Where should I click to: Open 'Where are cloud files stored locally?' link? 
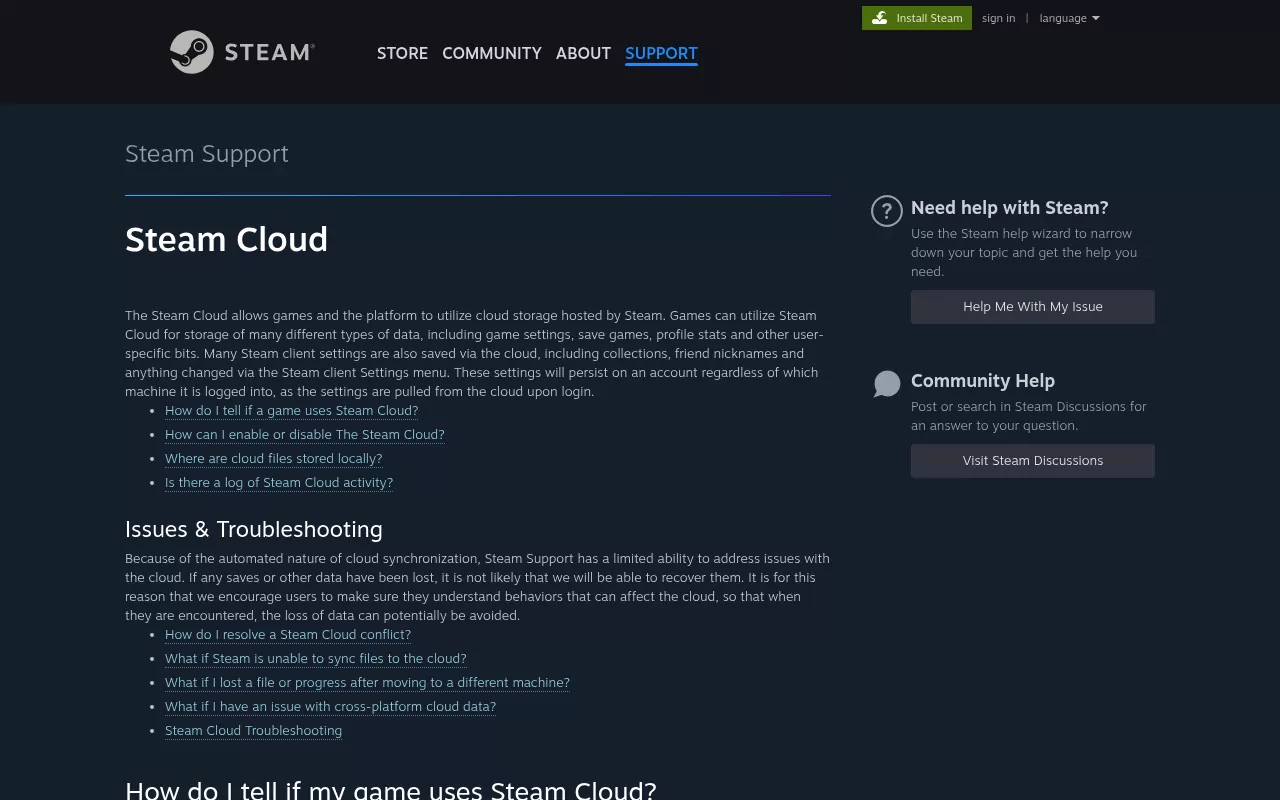tap(273, 459)
